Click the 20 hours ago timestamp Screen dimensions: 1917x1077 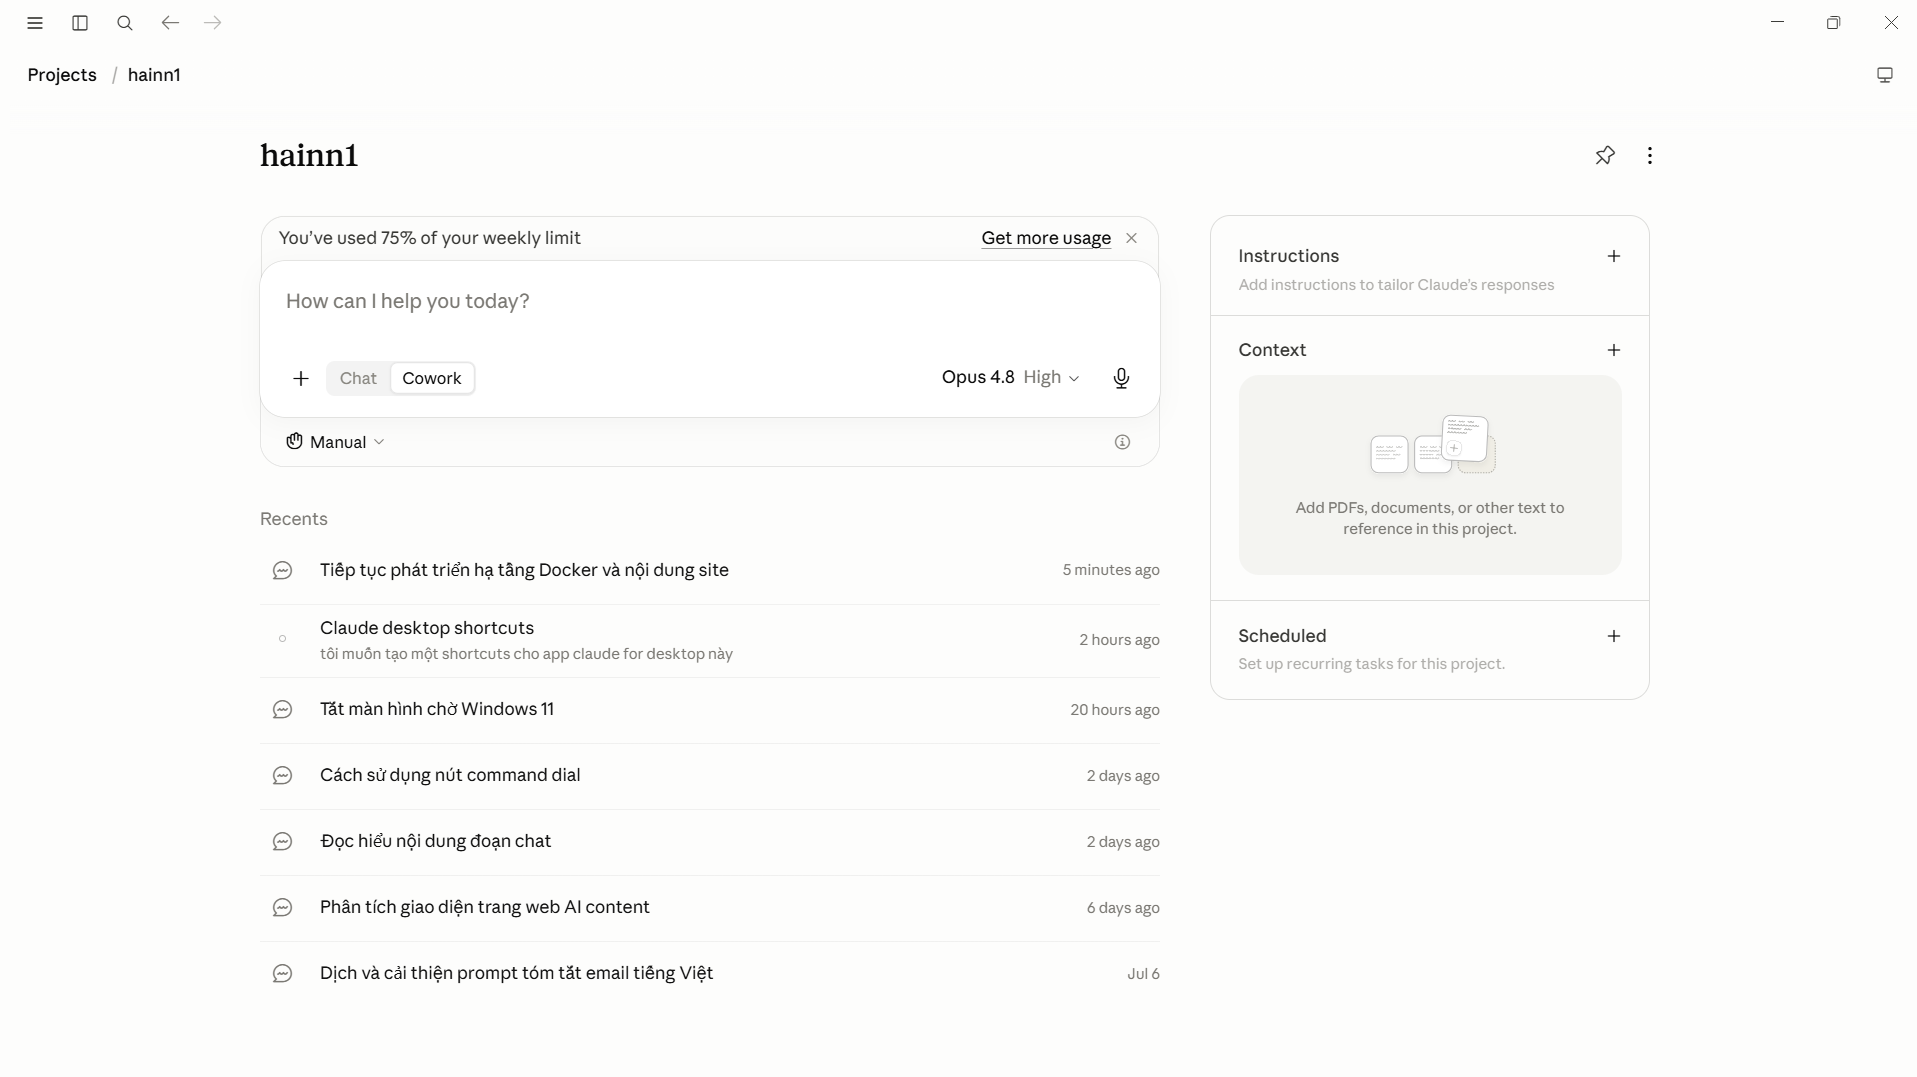pyautogui.click(x=1115, y=710)
